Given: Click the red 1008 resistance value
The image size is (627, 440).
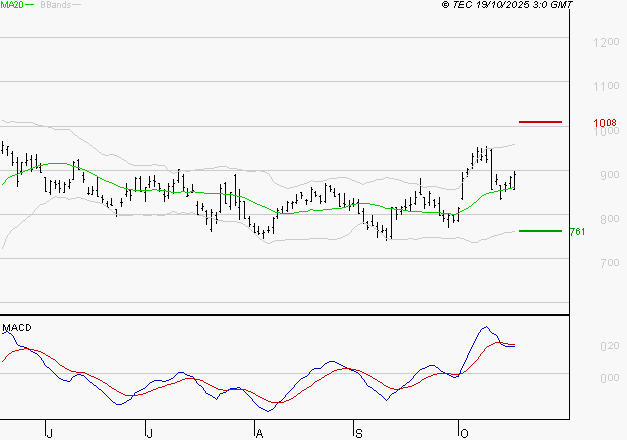Looking at the screenshot, I should tap(605, 123).
